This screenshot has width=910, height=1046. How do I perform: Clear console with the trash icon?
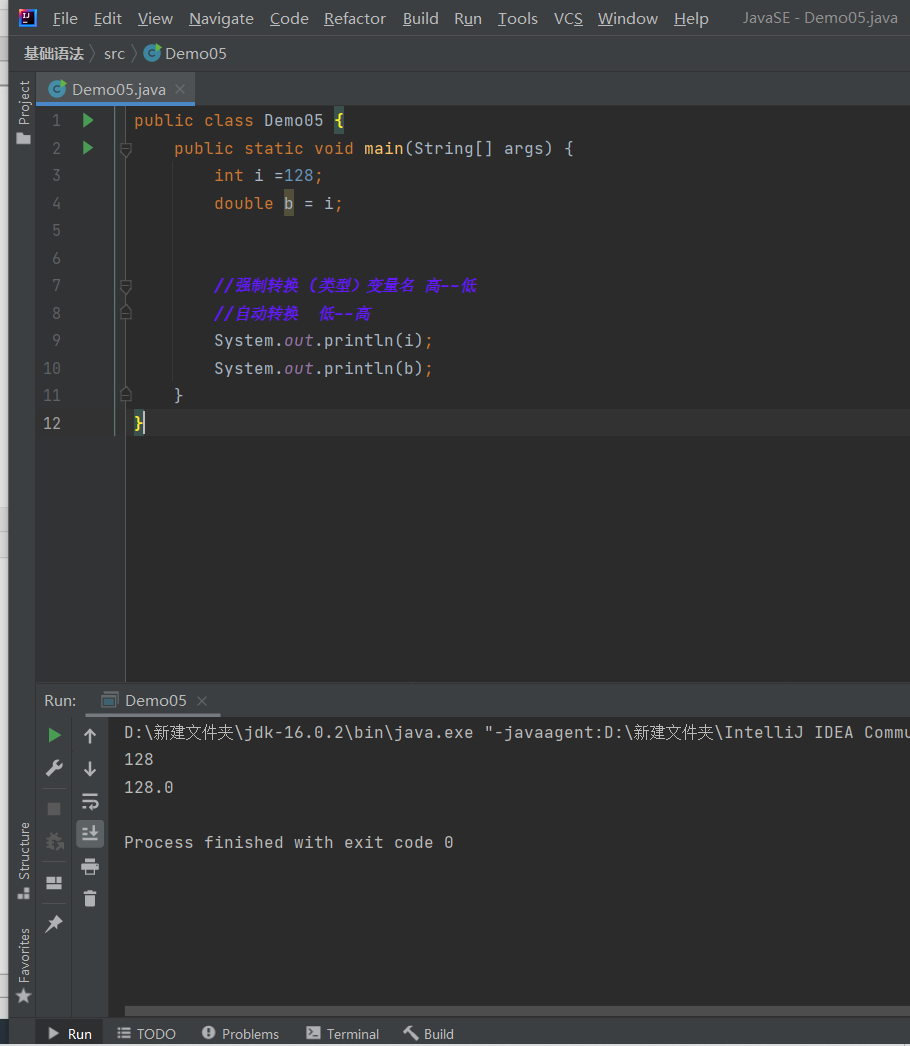point(90,899)
